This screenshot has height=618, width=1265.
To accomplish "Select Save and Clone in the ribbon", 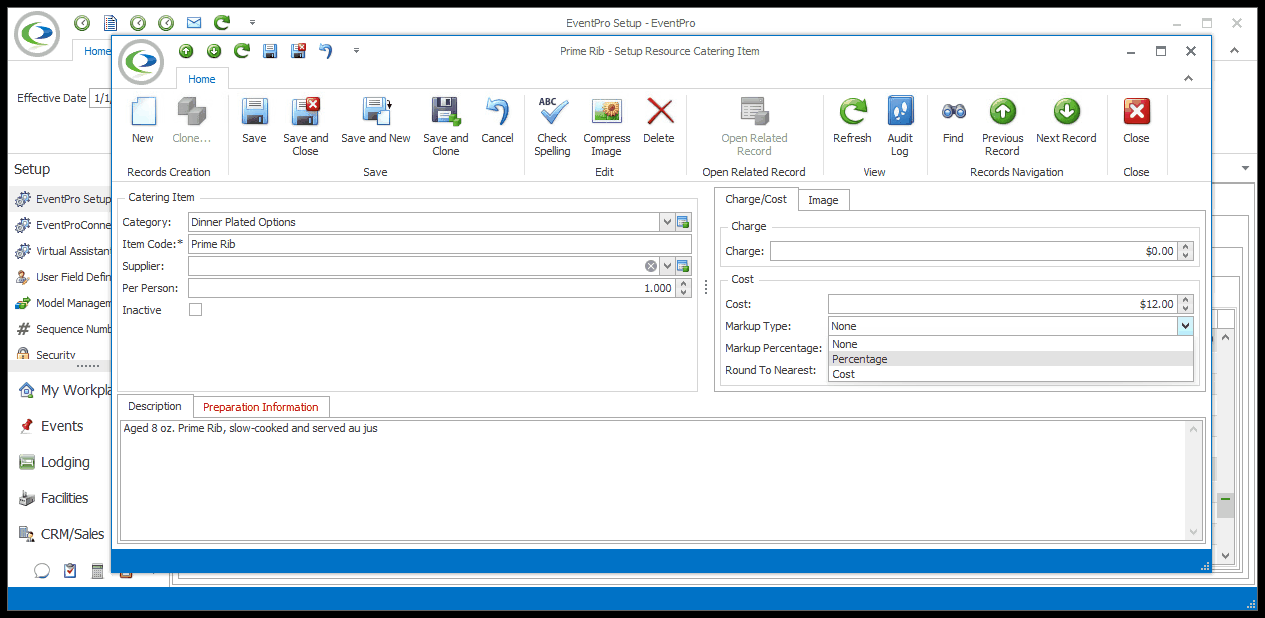I will point(445,127).
